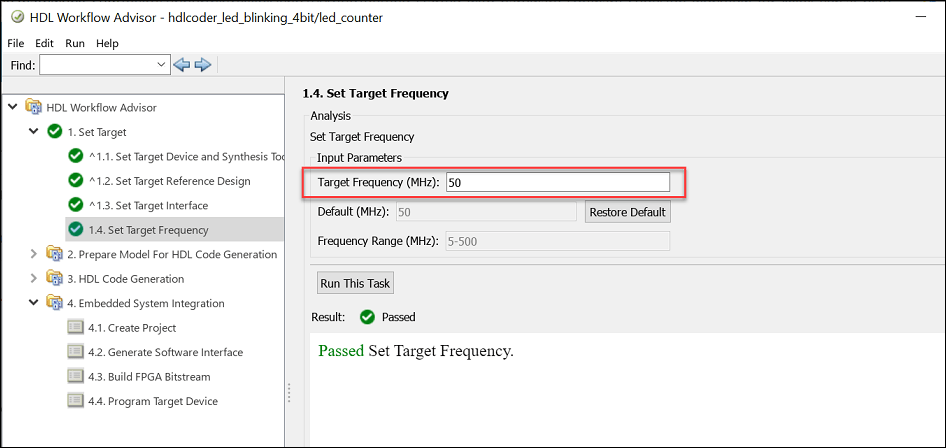This screenshot has height=448, width=946.
Task: Expand Prepare Model For HDL Code Generation
Action: pyautogui.click(x=34, y=254)
